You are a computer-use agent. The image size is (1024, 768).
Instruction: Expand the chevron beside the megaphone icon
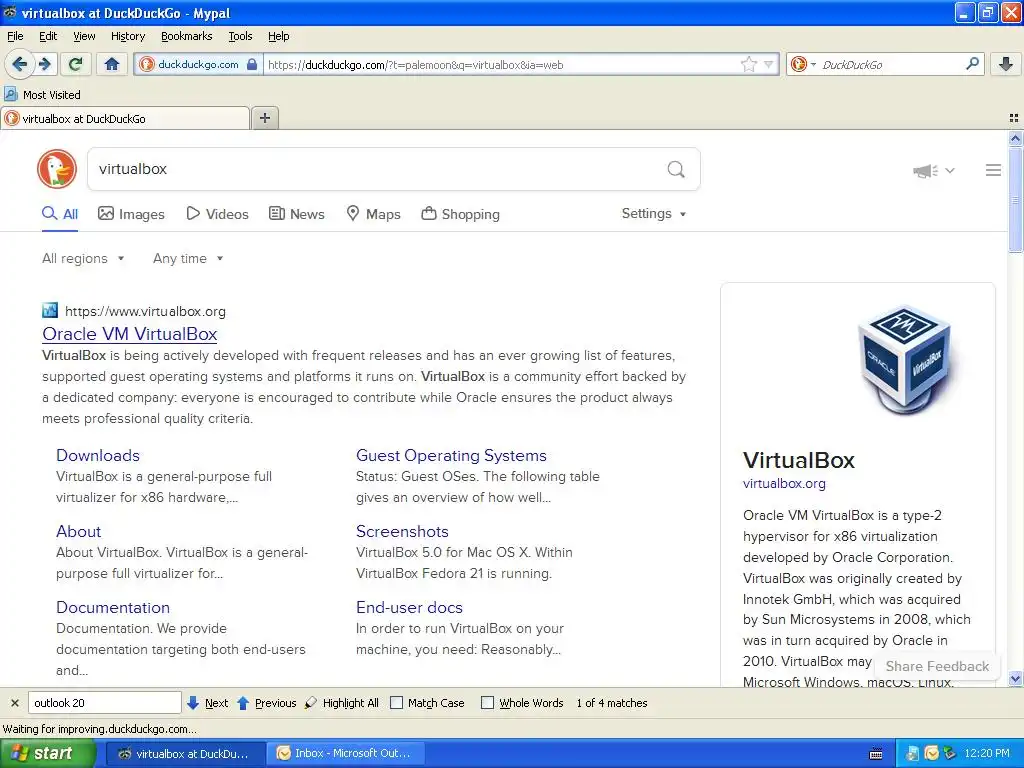click(x=950, y=170)
